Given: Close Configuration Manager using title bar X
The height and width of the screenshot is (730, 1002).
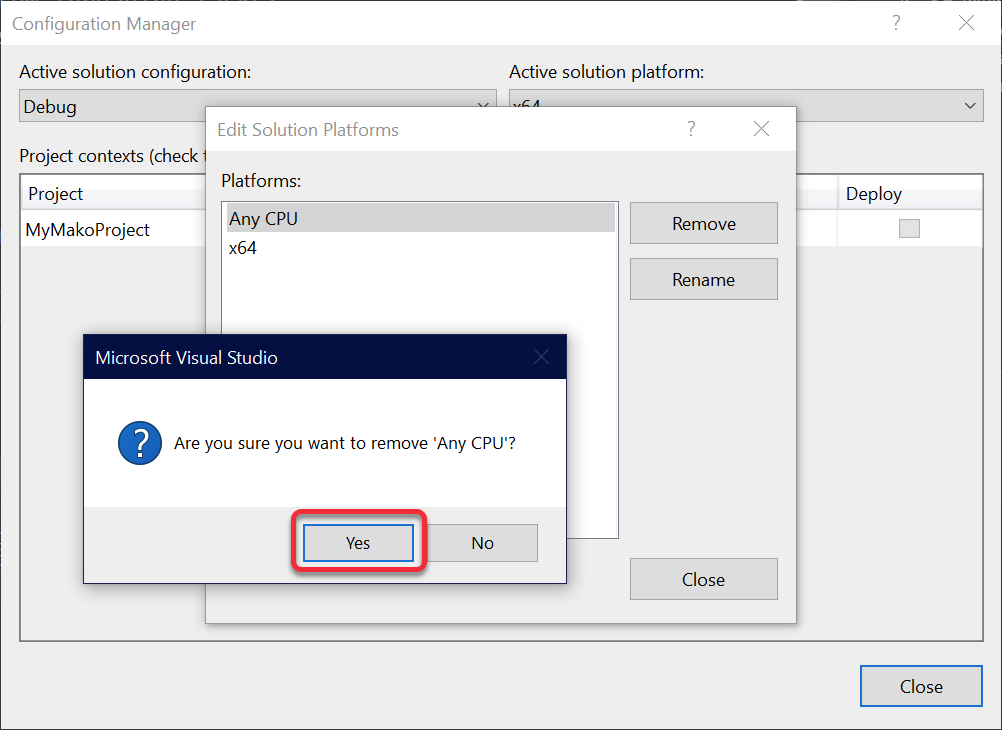Looking at the screenshot, I should click(965, 23).
